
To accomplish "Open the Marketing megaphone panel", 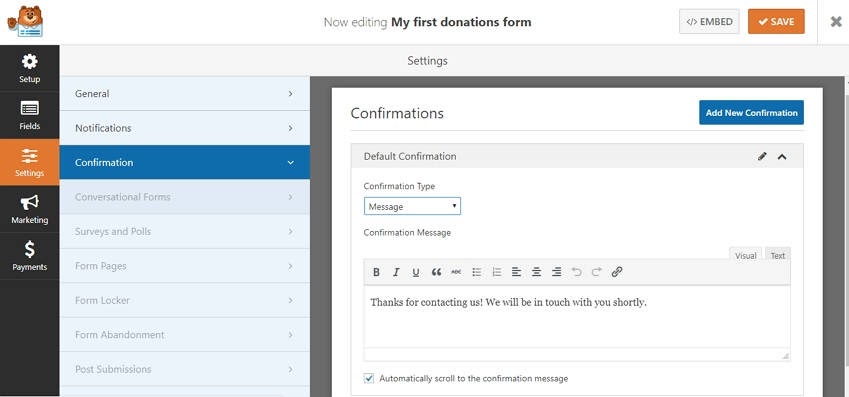I will 30,209.
